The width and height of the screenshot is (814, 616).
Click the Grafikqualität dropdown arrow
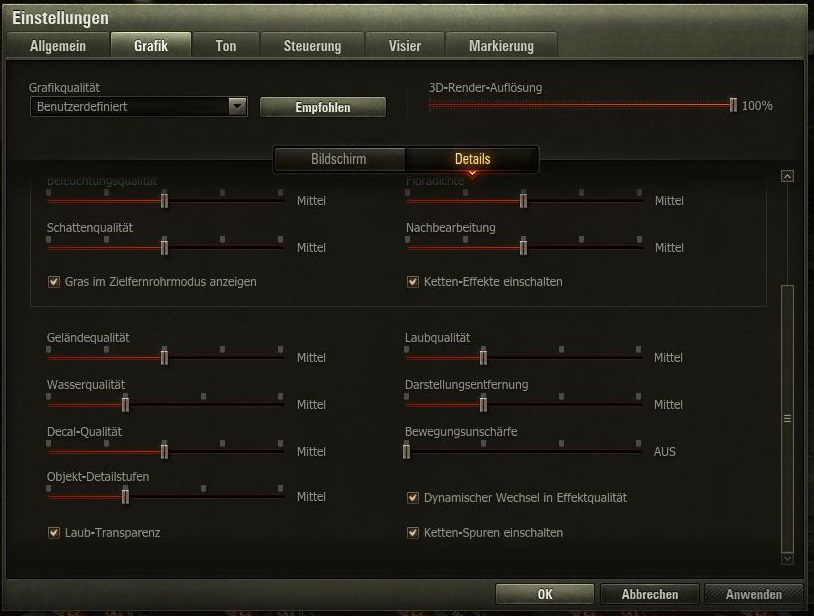pyautogui.click(x=237, y=106)
